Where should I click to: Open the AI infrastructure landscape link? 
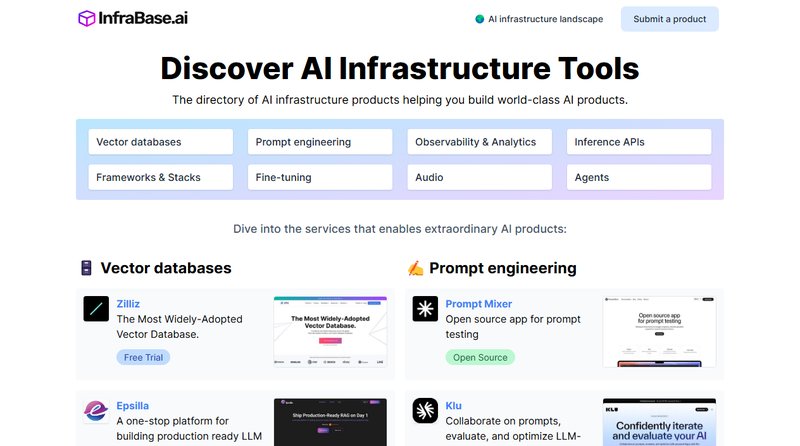click(x=545, y=19)
